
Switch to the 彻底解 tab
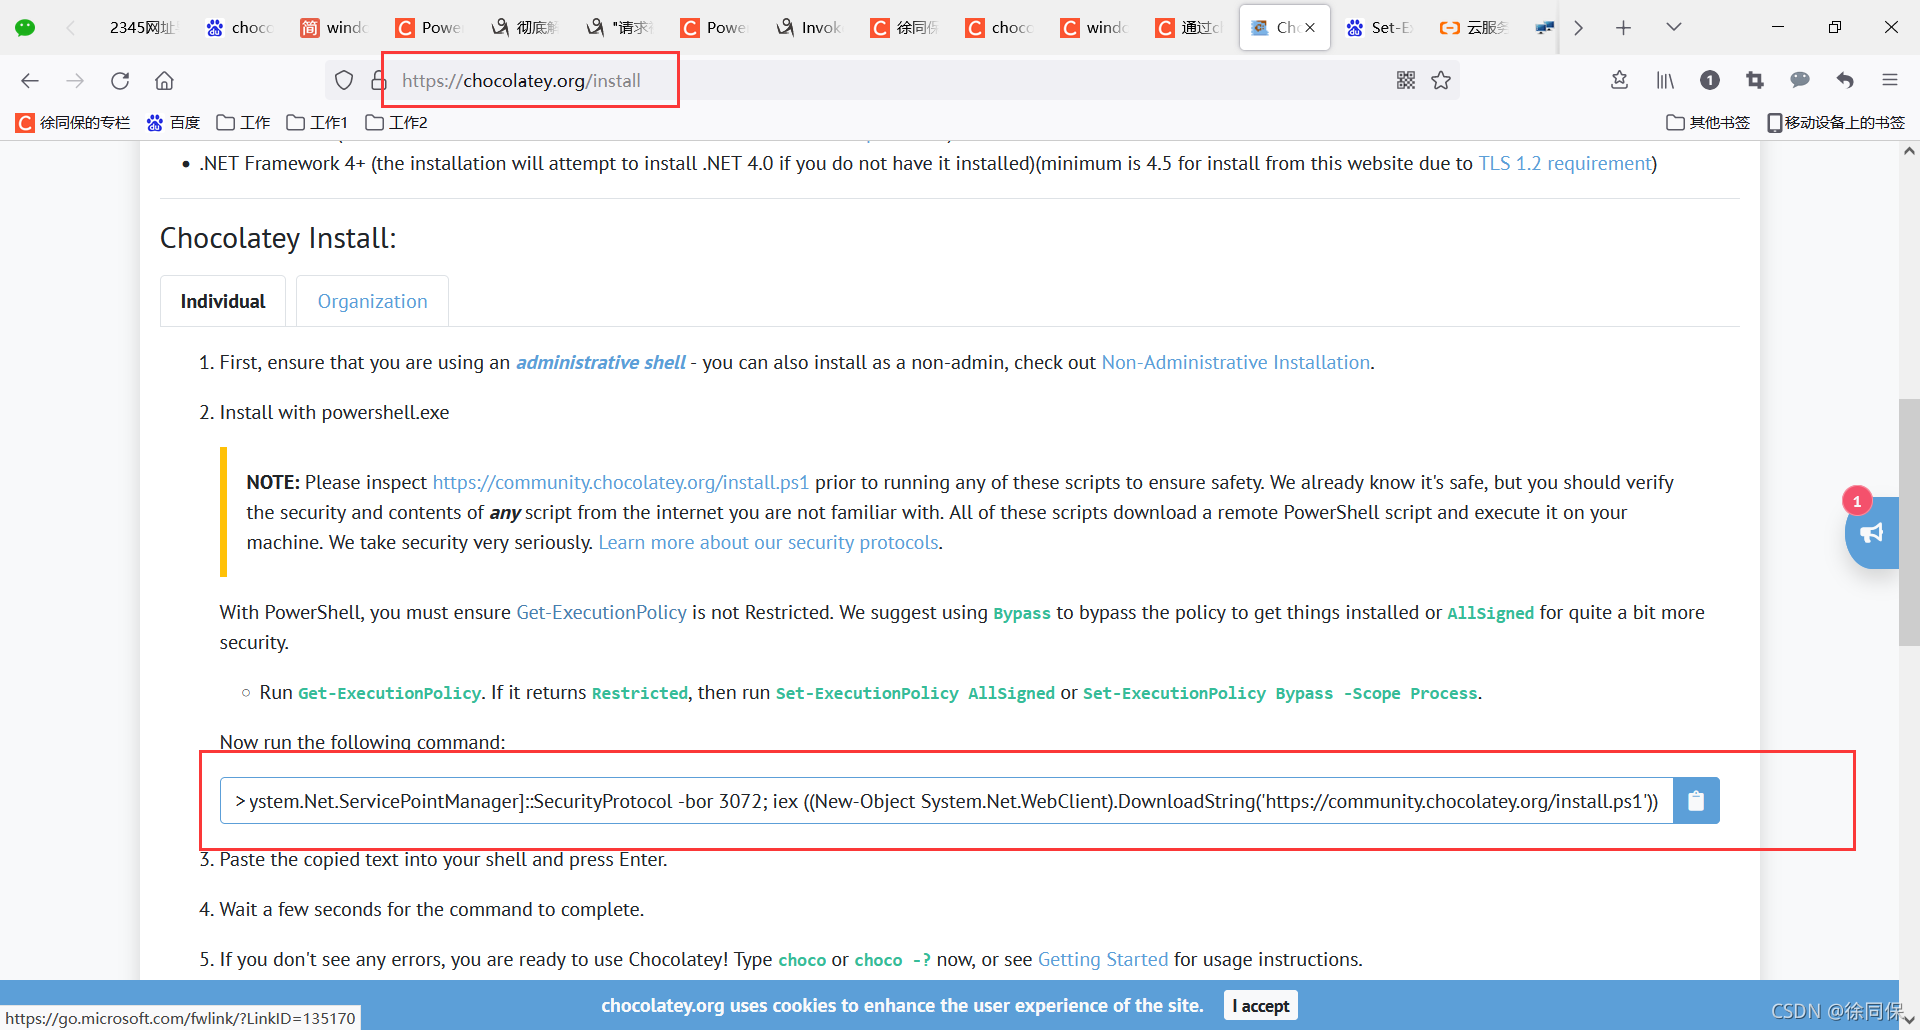[525, 28]
